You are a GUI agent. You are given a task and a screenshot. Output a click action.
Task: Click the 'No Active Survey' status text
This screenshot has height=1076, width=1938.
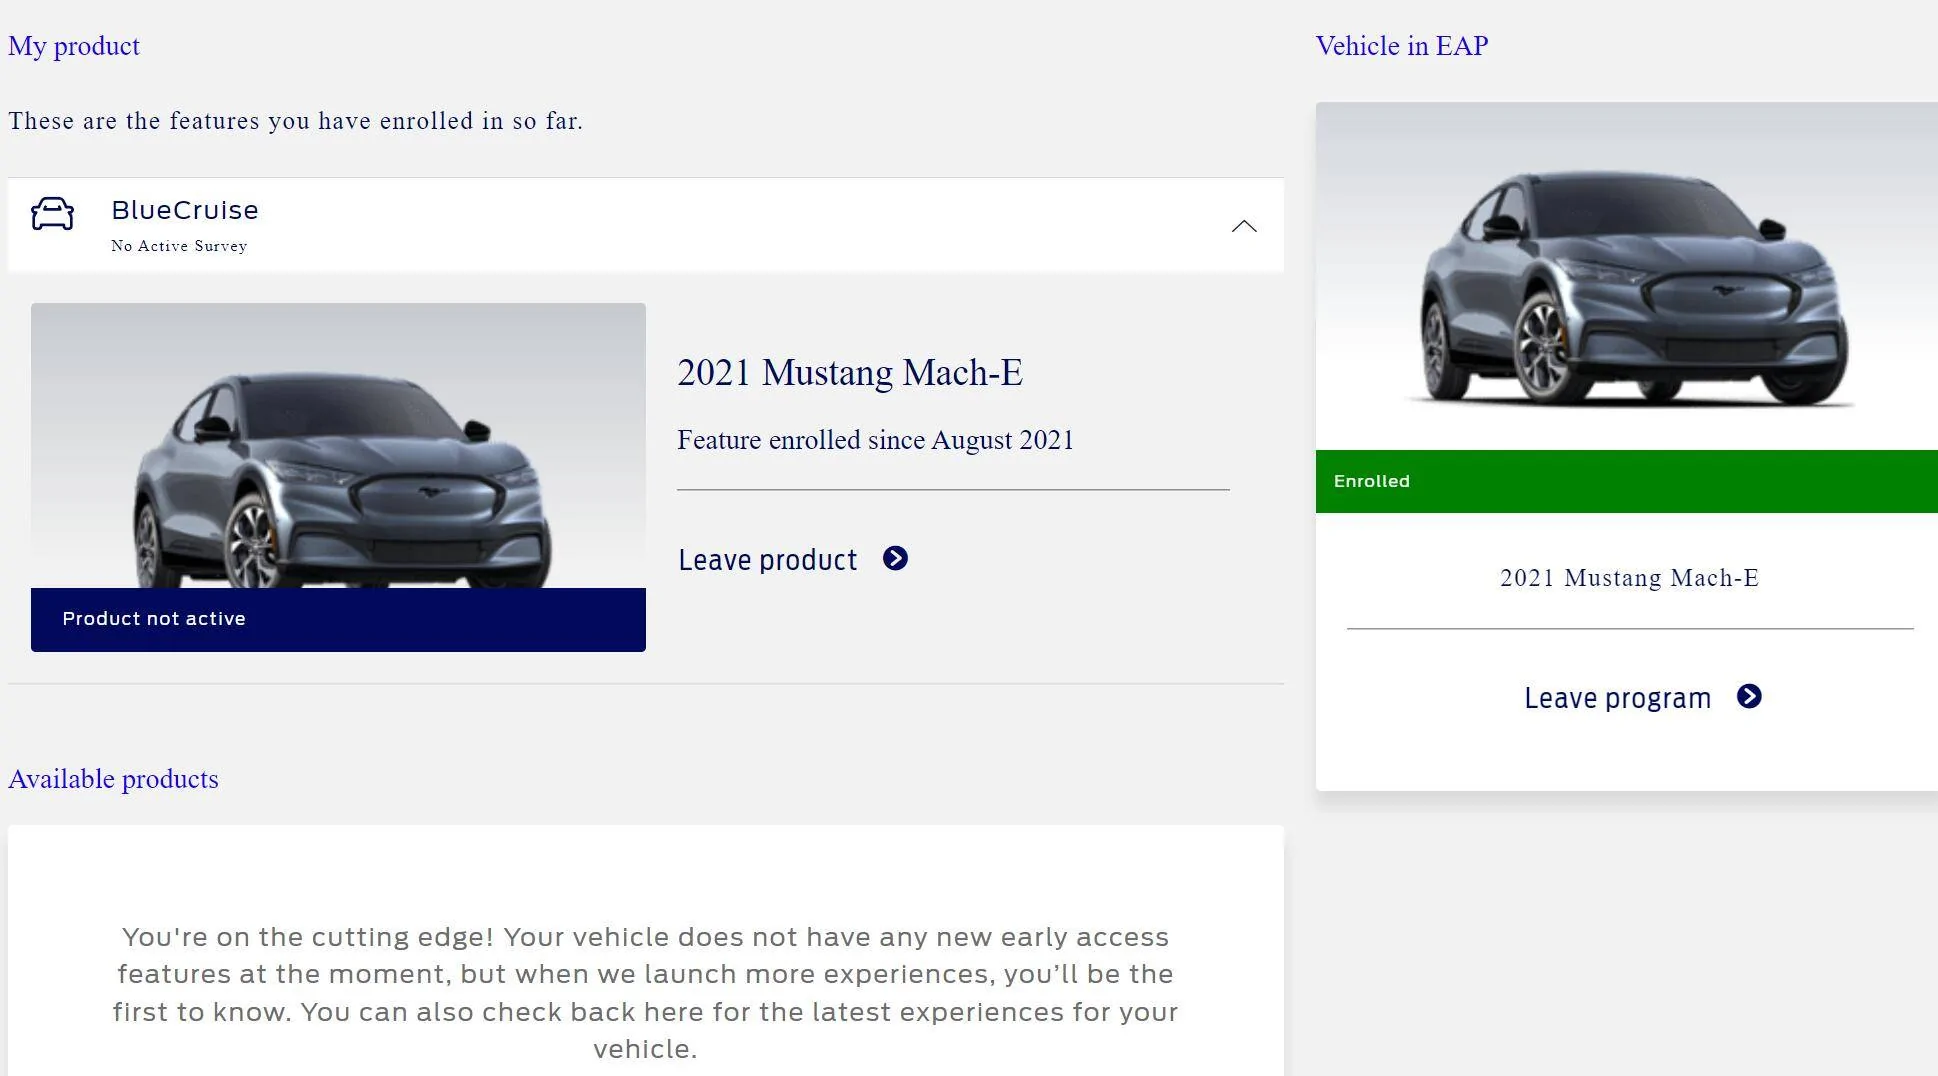(x=179, y=246)
